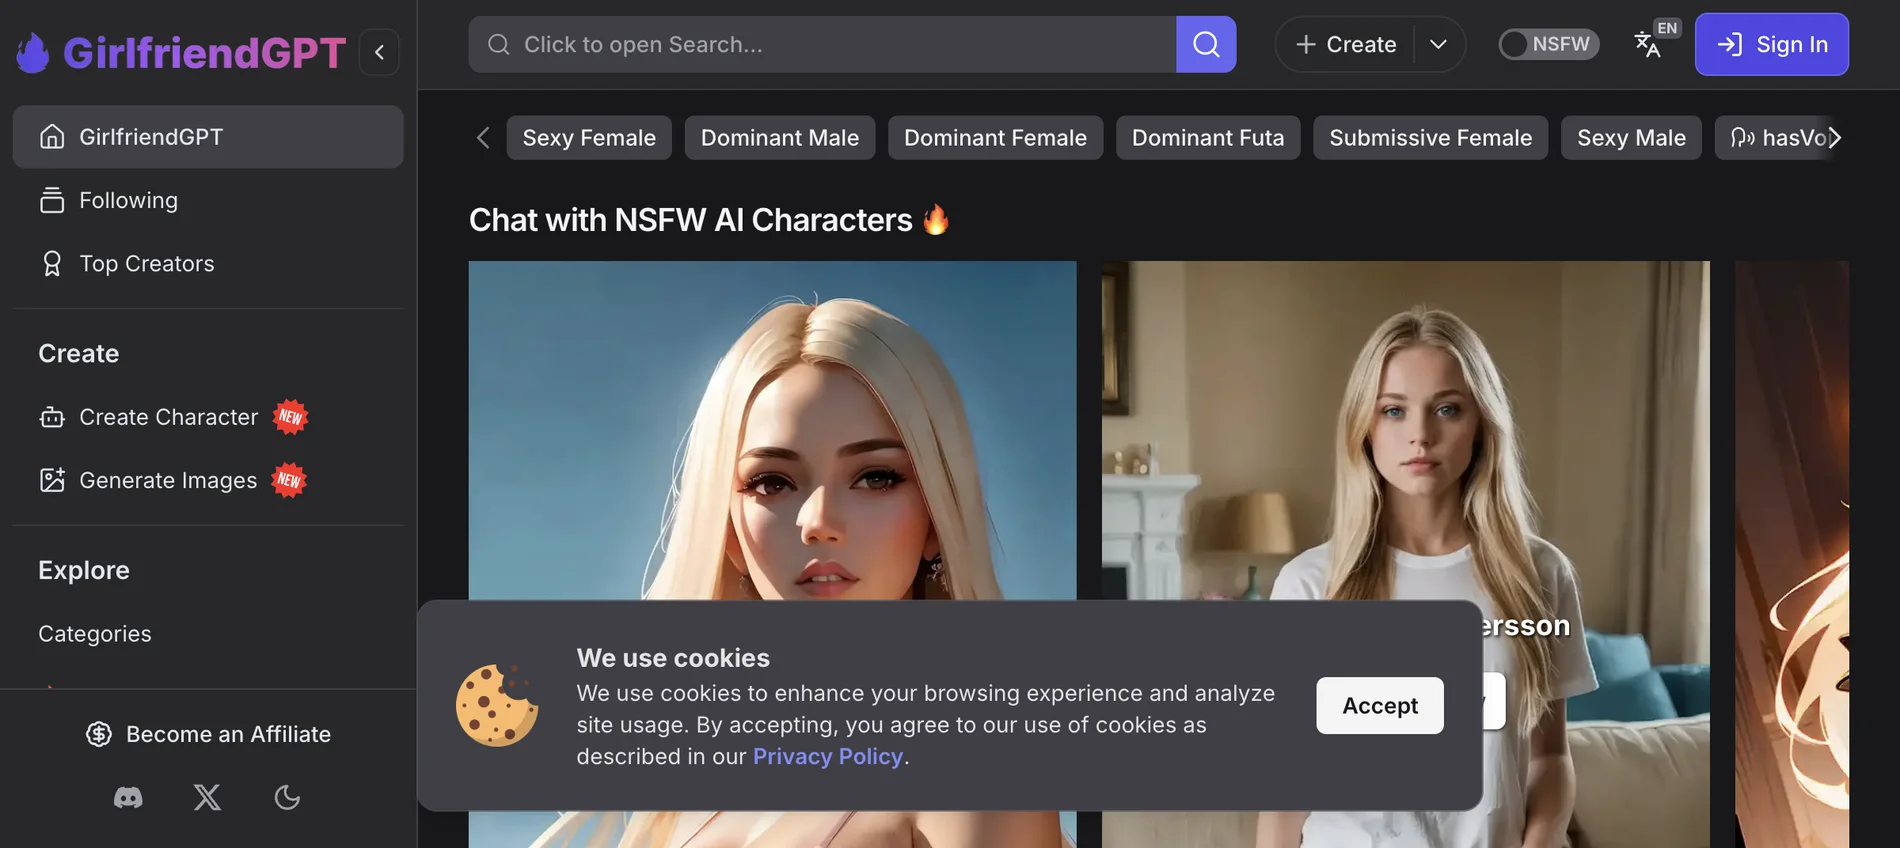The image size is (1900, 848).
Task: Click the Top Creators award icon
Action: point(52,264)
